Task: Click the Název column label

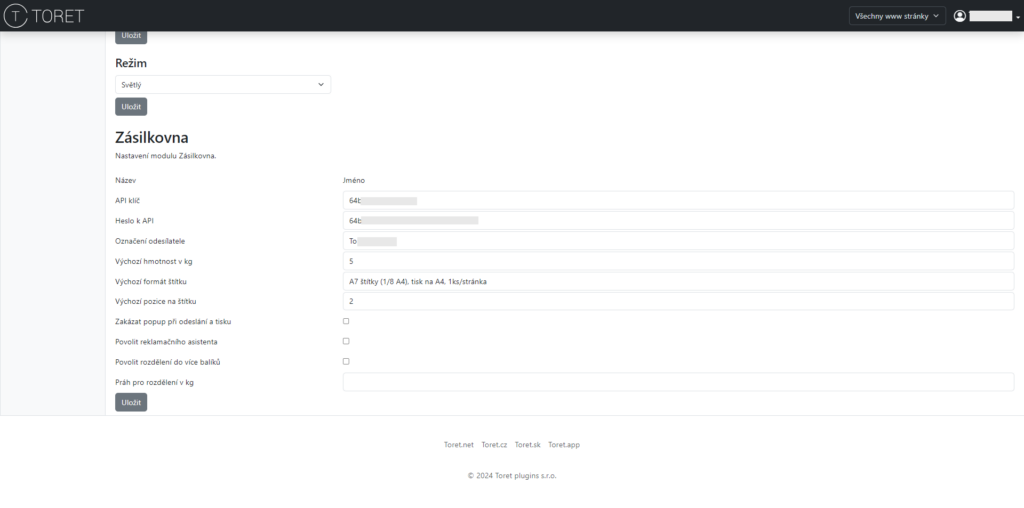Action: click(x=125, y=180)
